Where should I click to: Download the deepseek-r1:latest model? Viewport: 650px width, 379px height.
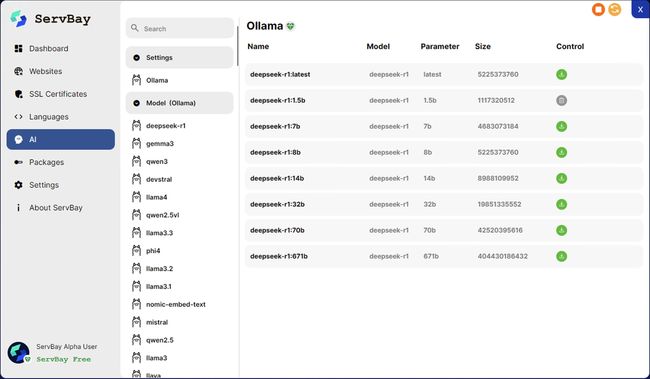click(x=561, y=75)
